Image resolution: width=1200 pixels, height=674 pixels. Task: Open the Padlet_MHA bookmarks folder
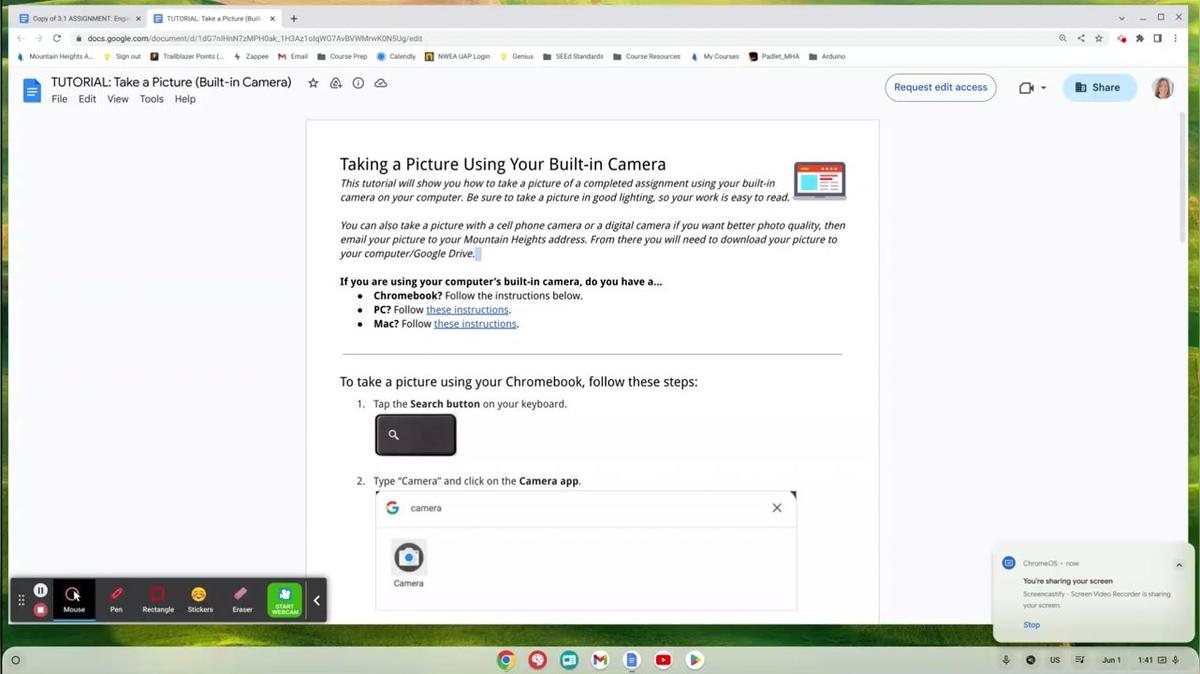click(x=774, y=56)
